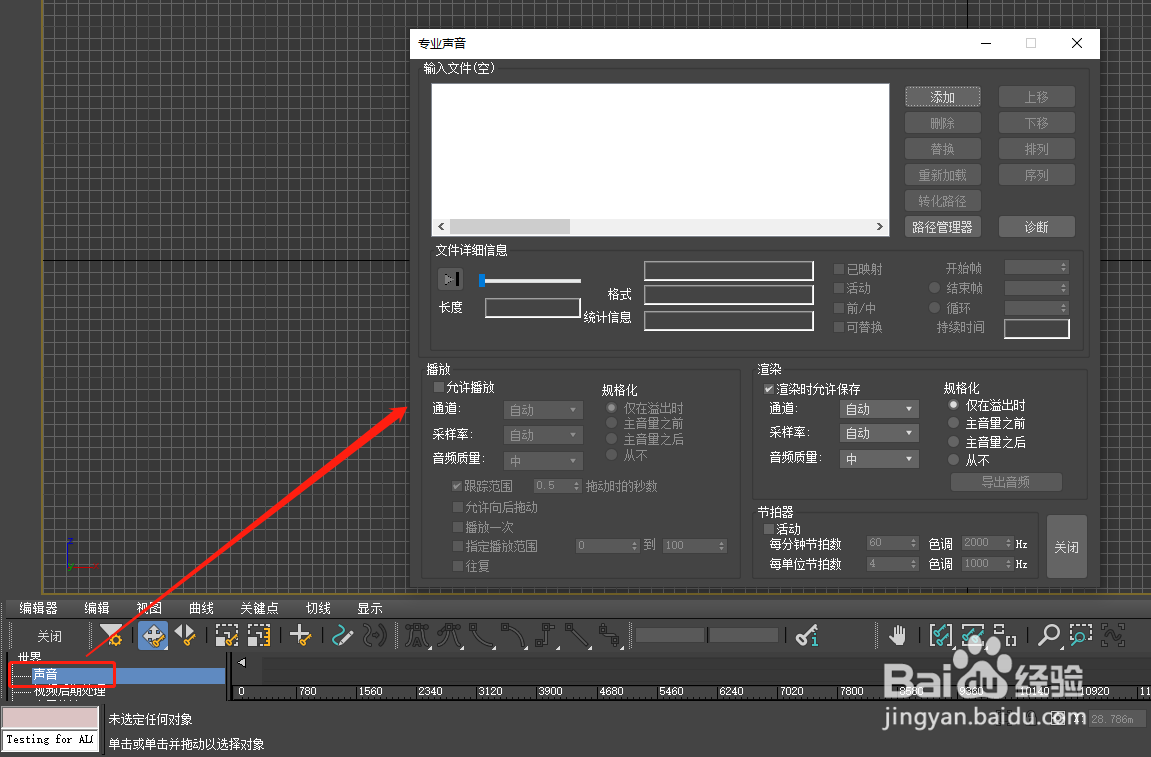Screen dimensions: 1151x757
Task: Open the 切线 menu
Action: pyautogui.click(x=318, y=608)
